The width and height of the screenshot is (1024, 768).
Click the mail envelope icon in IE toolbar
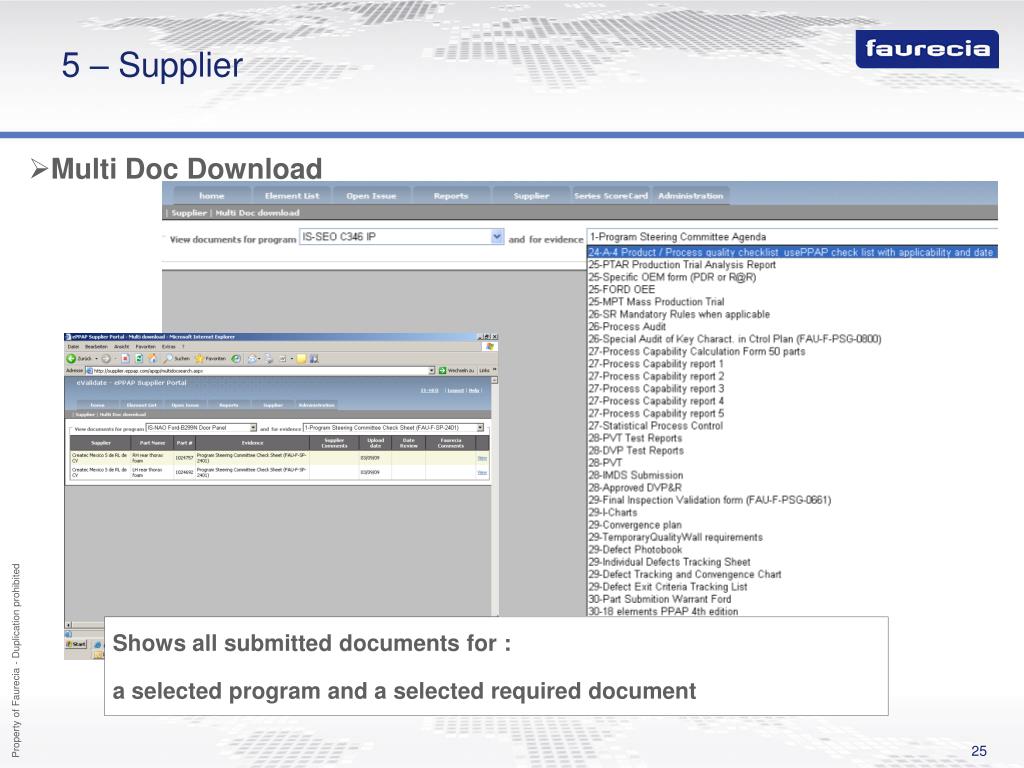point(252,359)
